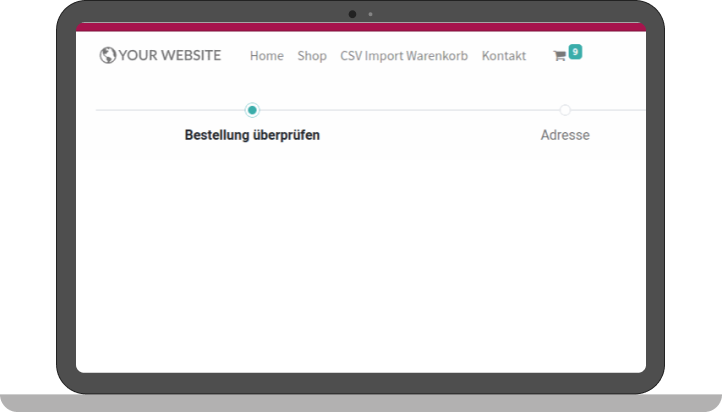Click the YOUR WEBSITE logo text
Screen dimensions: 722x412
tap(169, 55)
